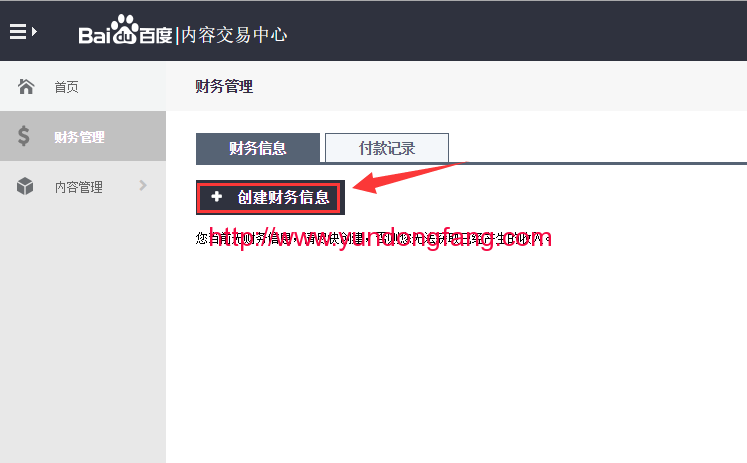Switch to the 付款记录 tab
This screenshot has width=747, height=463.
coord(387,148)
